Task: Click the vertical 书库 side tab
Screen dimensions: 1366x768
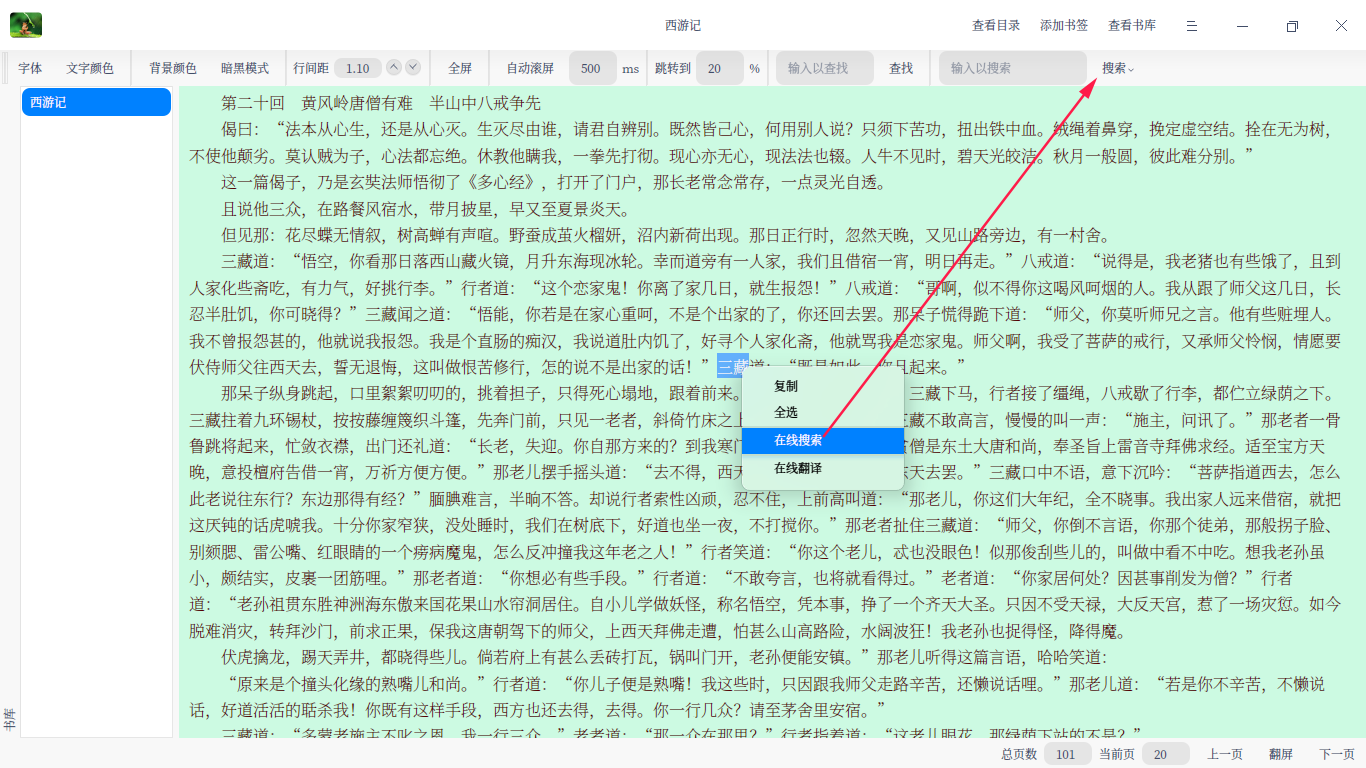Action: tap(9, 719)
